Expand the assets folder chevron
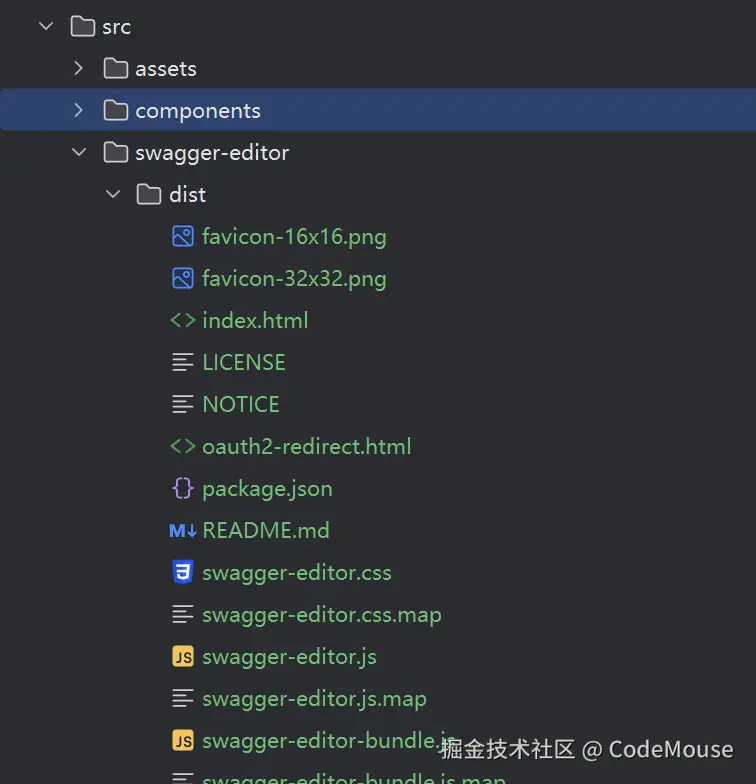This screenshot has height=784, width=756. (x=78, y=68)
